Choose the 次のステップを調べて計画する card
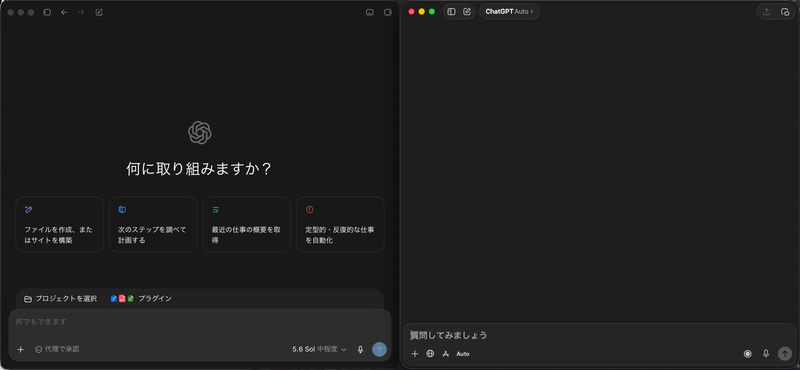 click(153, 225)
